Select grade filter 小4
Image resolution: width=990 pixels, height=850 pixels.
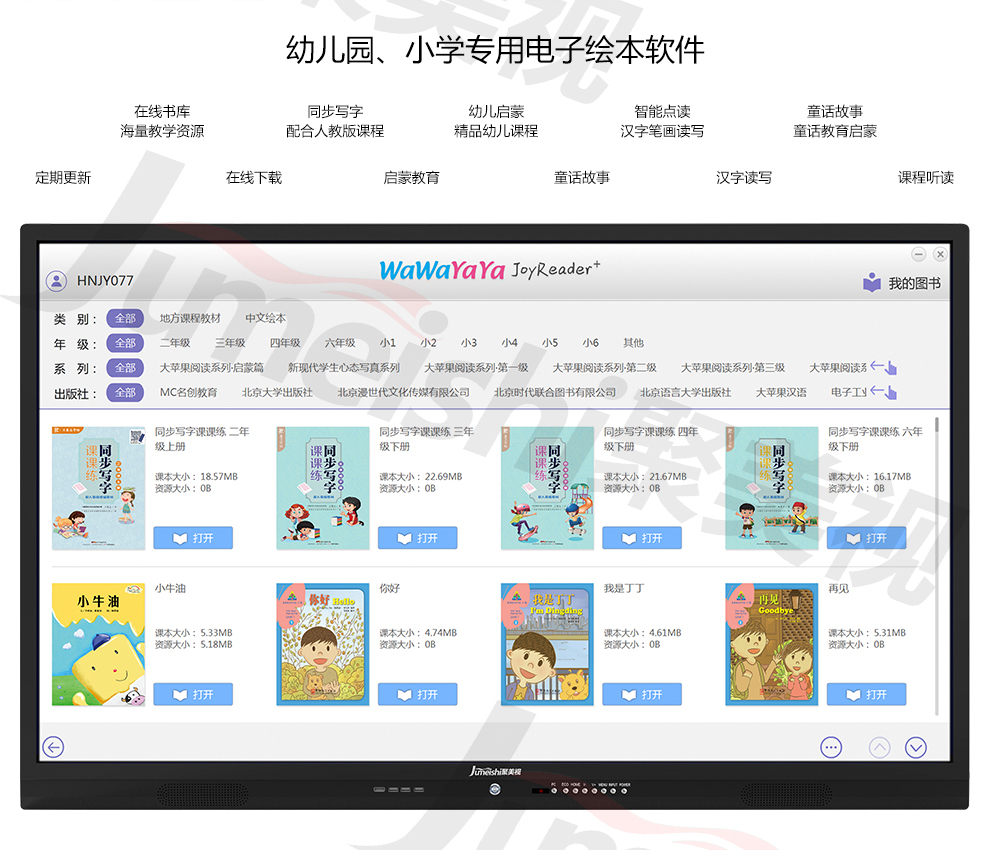[x=510, y=343]
